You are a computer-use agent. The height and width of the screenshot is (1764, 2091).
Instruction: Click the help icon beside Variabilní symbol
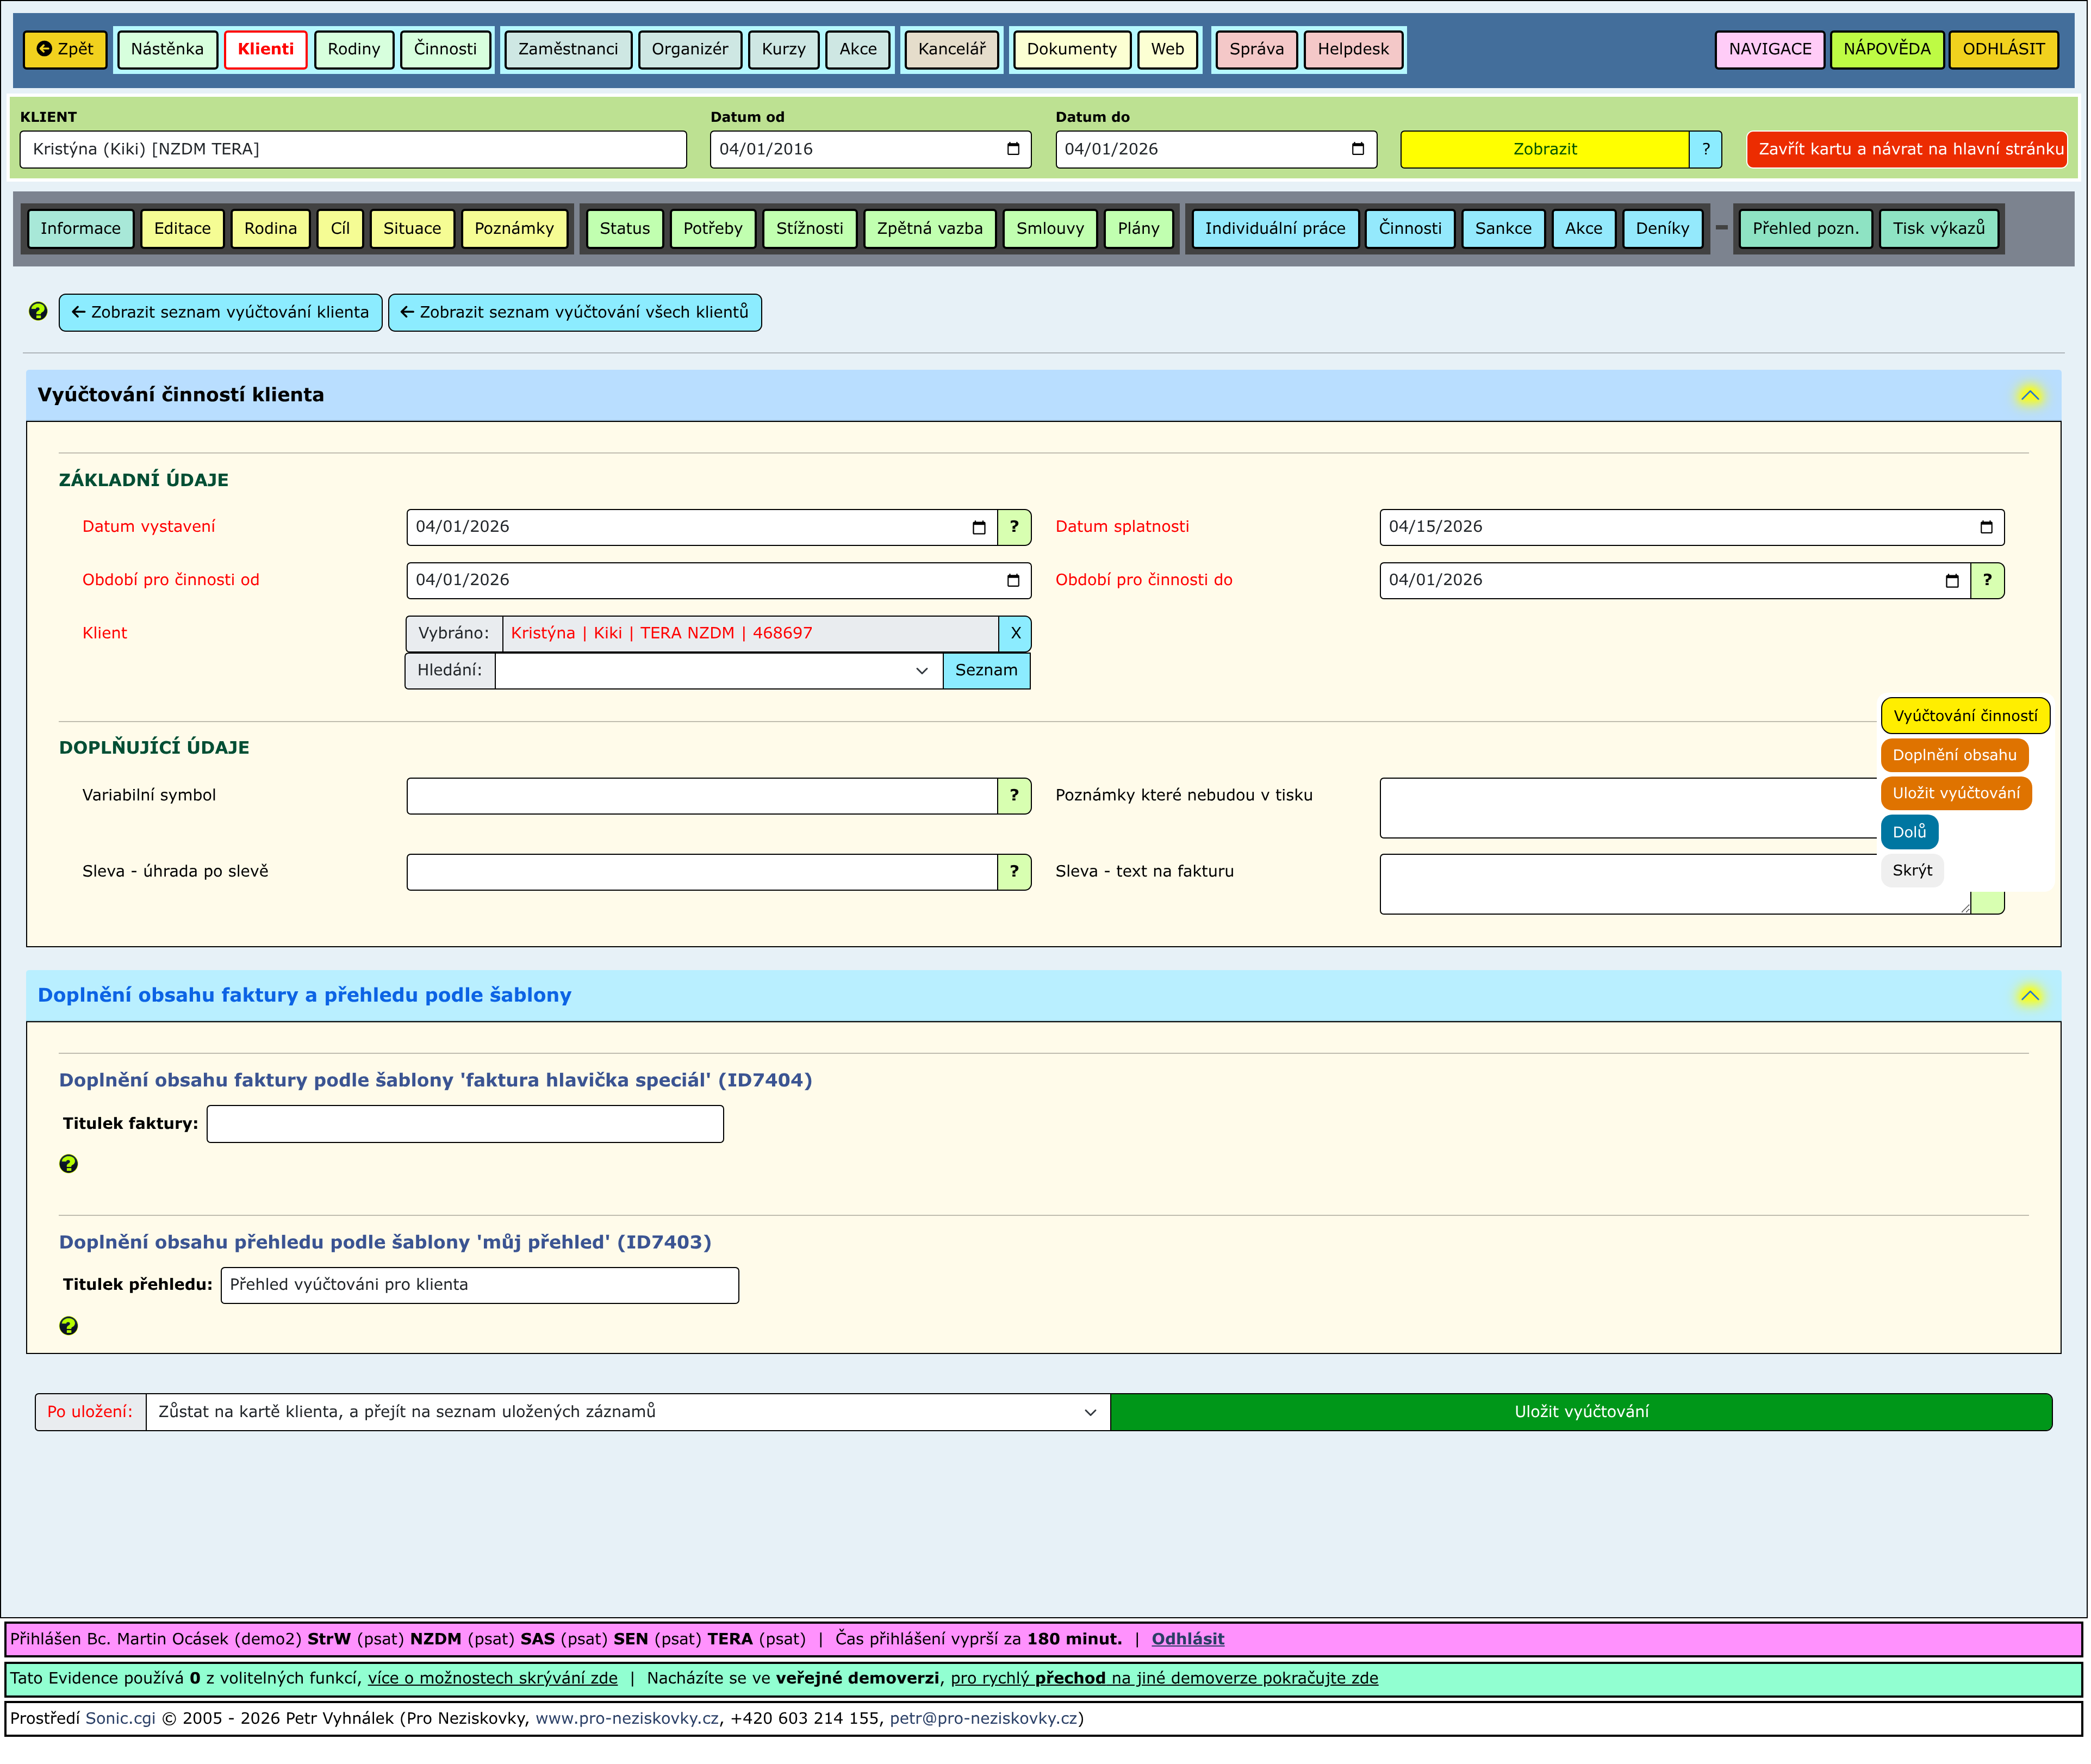(1014, 796)
